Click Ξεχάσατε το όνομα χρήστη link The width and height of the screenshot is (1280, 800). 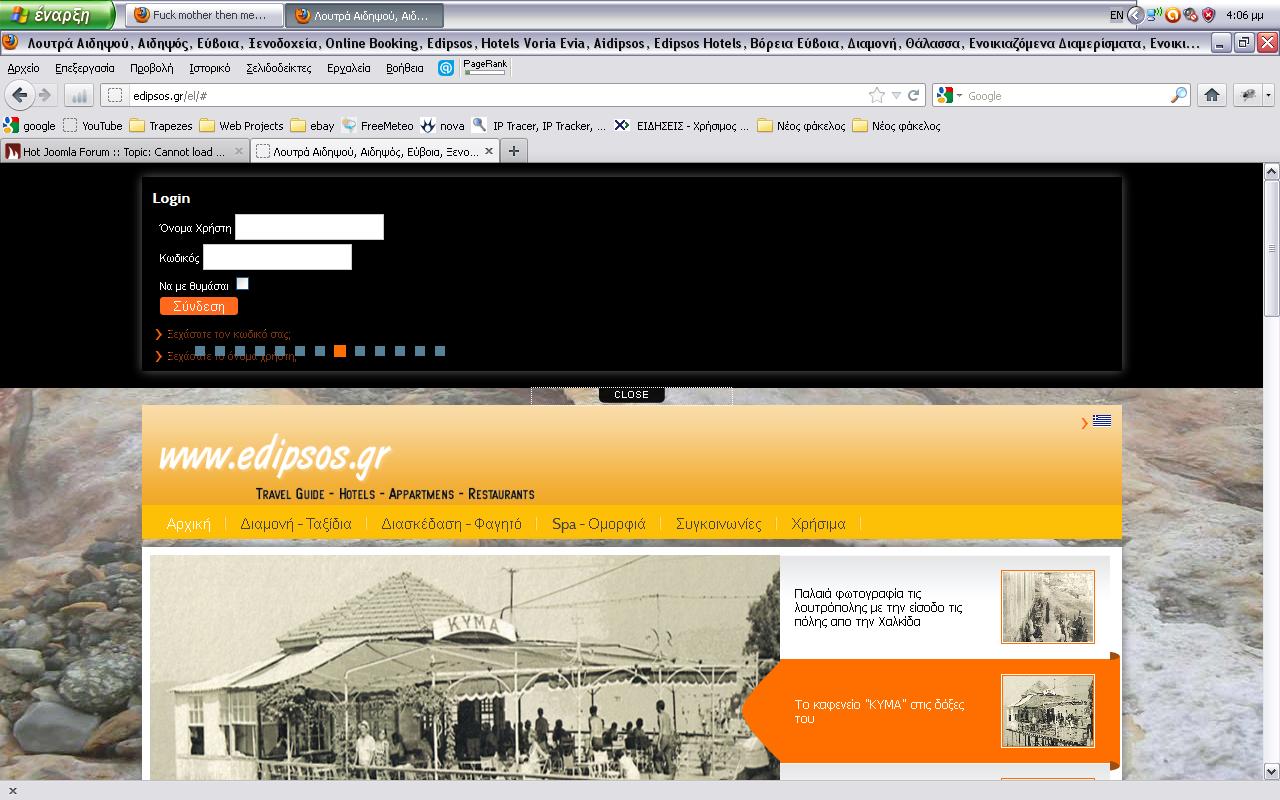pos(232,356)
